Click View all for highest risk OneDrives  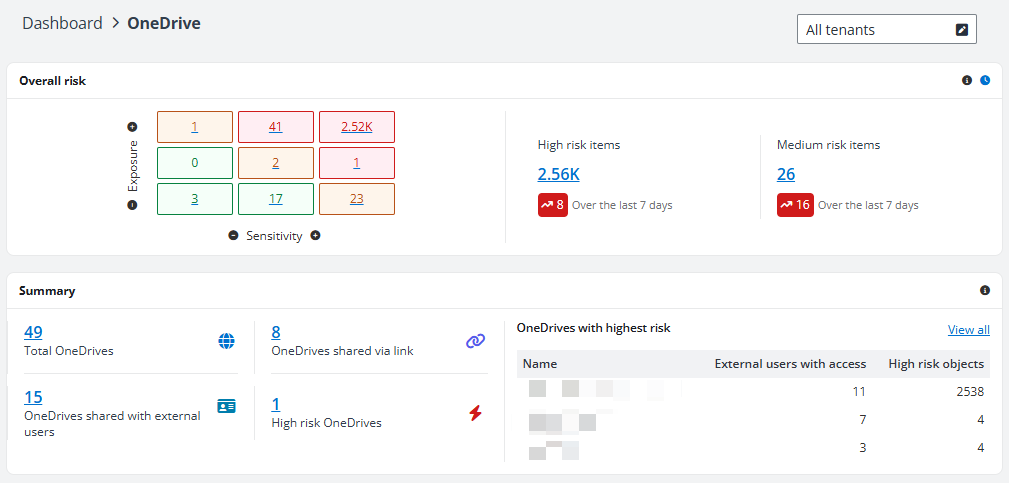click(x=968, y=330)
